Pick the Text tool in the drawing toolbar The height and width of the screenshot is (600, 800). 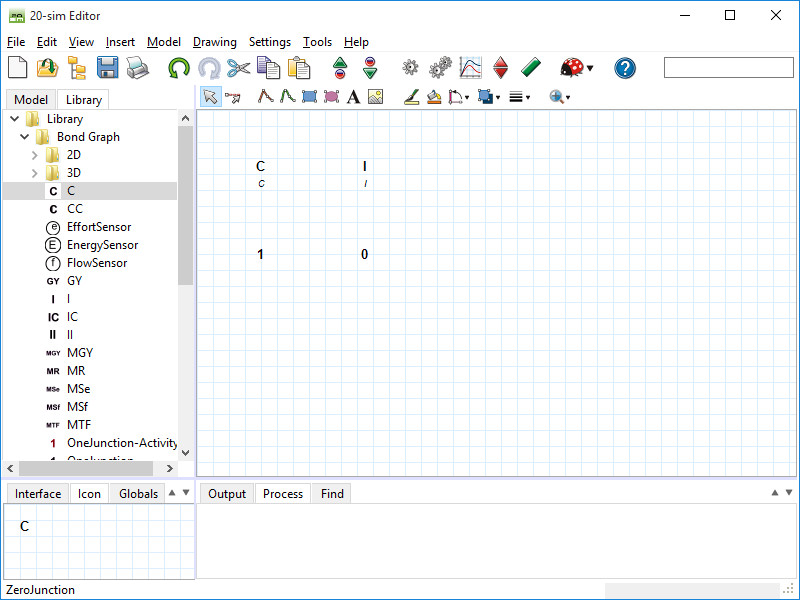[352, 96]
